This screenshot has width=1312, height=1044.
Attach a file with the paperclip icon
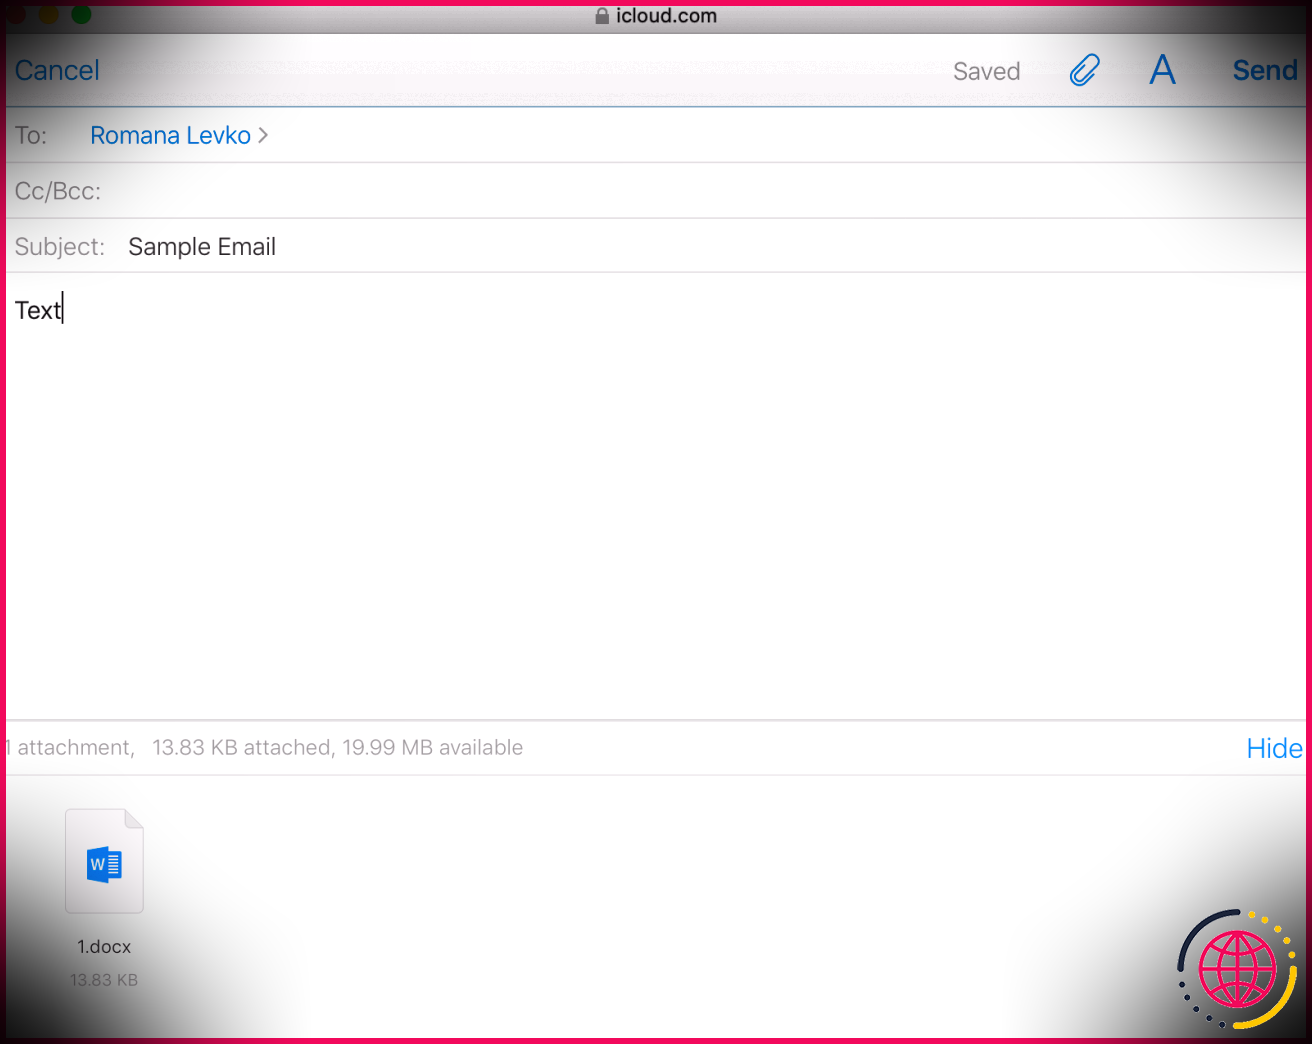point(1085,70)
